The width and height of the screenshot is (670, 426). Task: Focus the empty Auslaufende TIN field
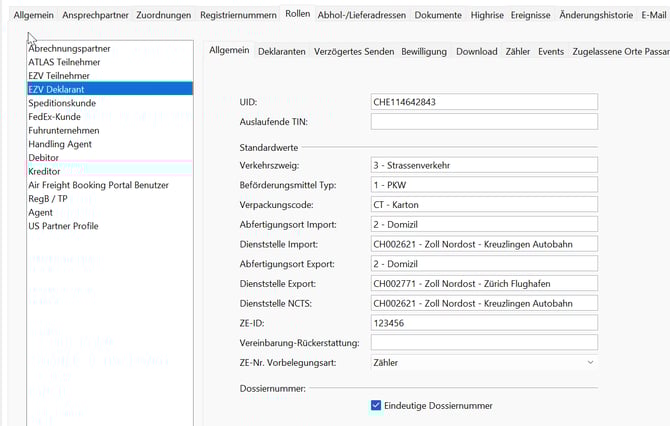coord(484,122)
